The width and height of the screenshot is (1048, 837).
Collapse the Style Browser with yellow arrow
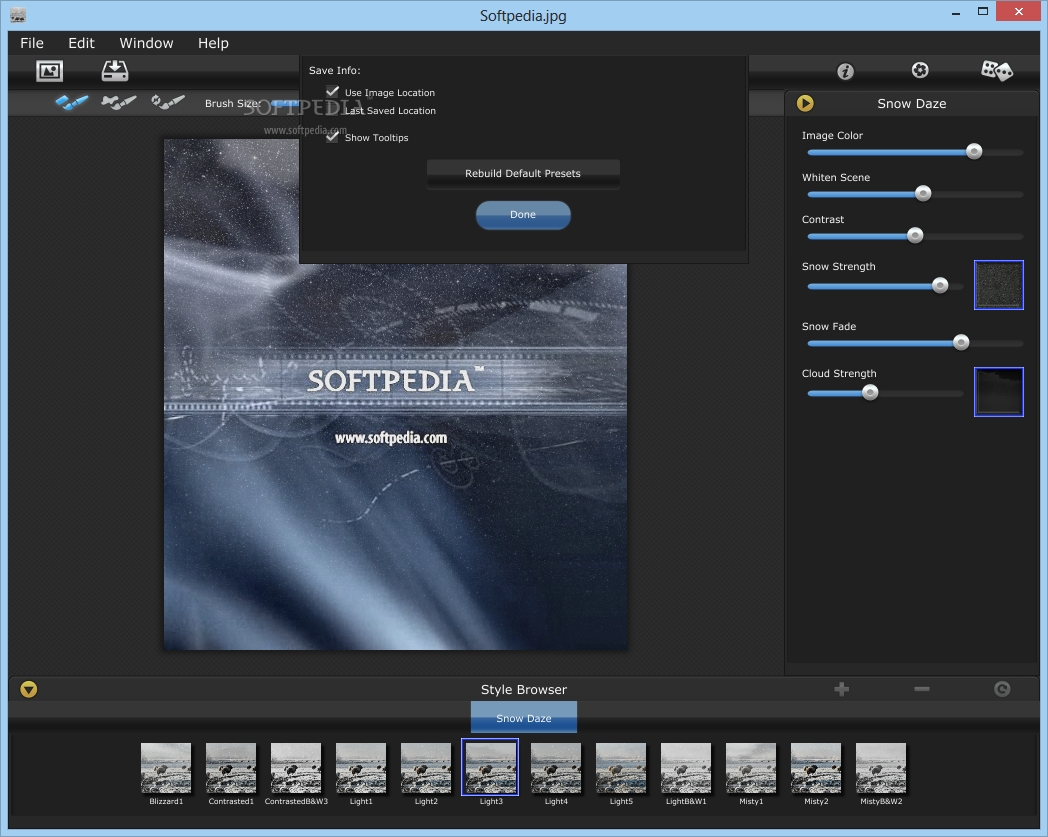click(29, 689)
